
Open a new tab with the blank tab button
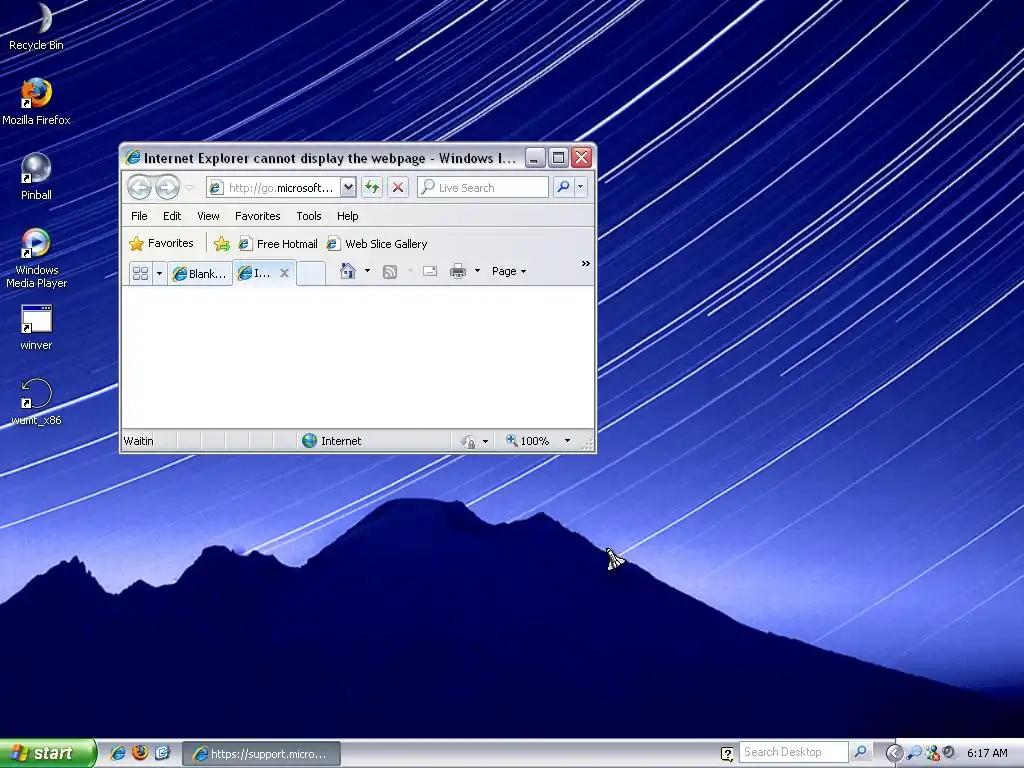tap(312, 274)
